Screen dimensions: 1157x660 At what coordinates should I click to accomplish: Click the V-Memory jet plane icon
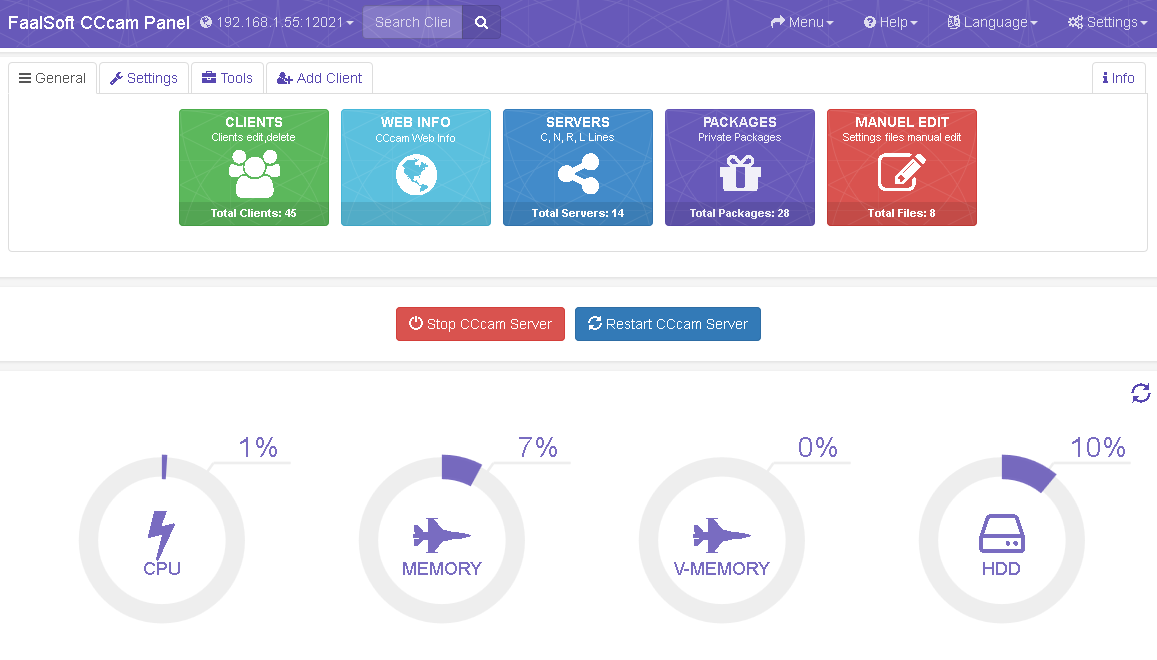(x=722, y=535)
